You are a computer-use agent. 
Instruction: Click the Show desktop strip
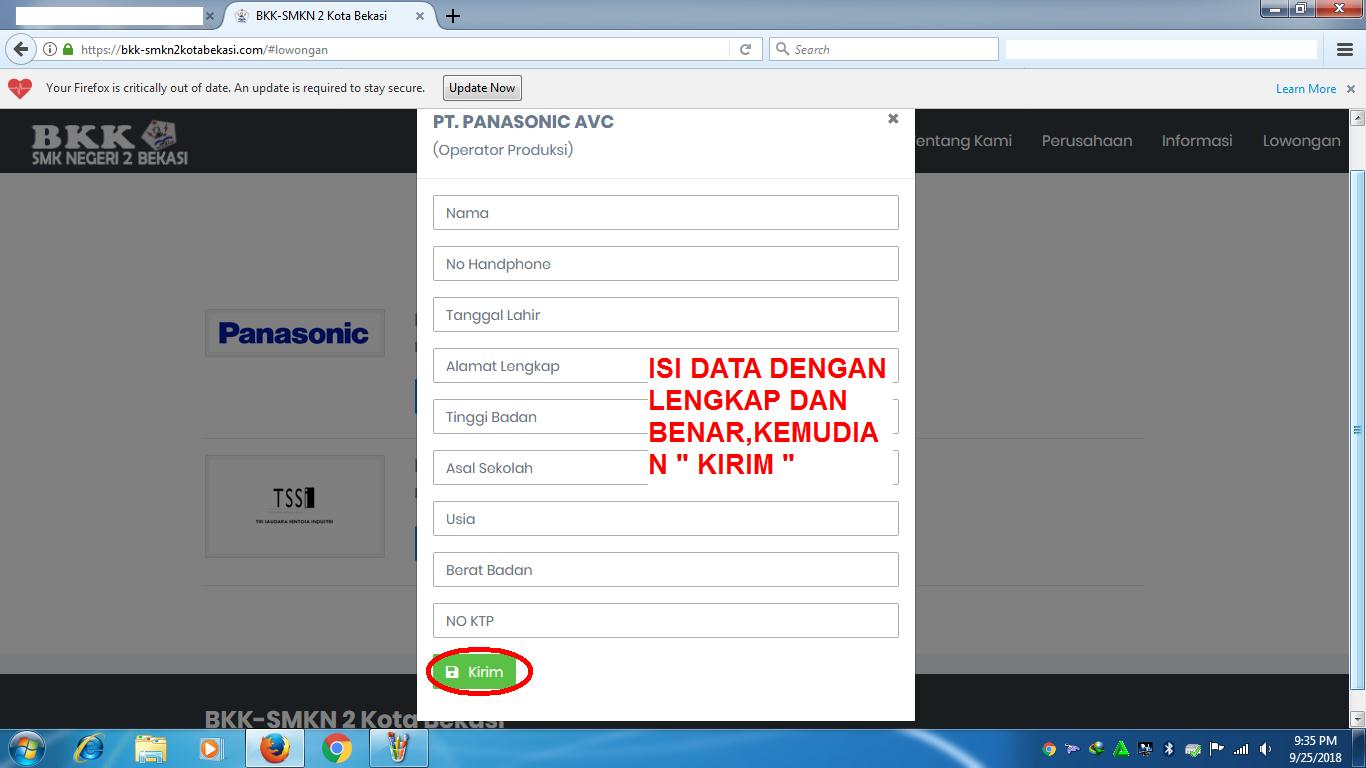click(x=1359, y=749)
